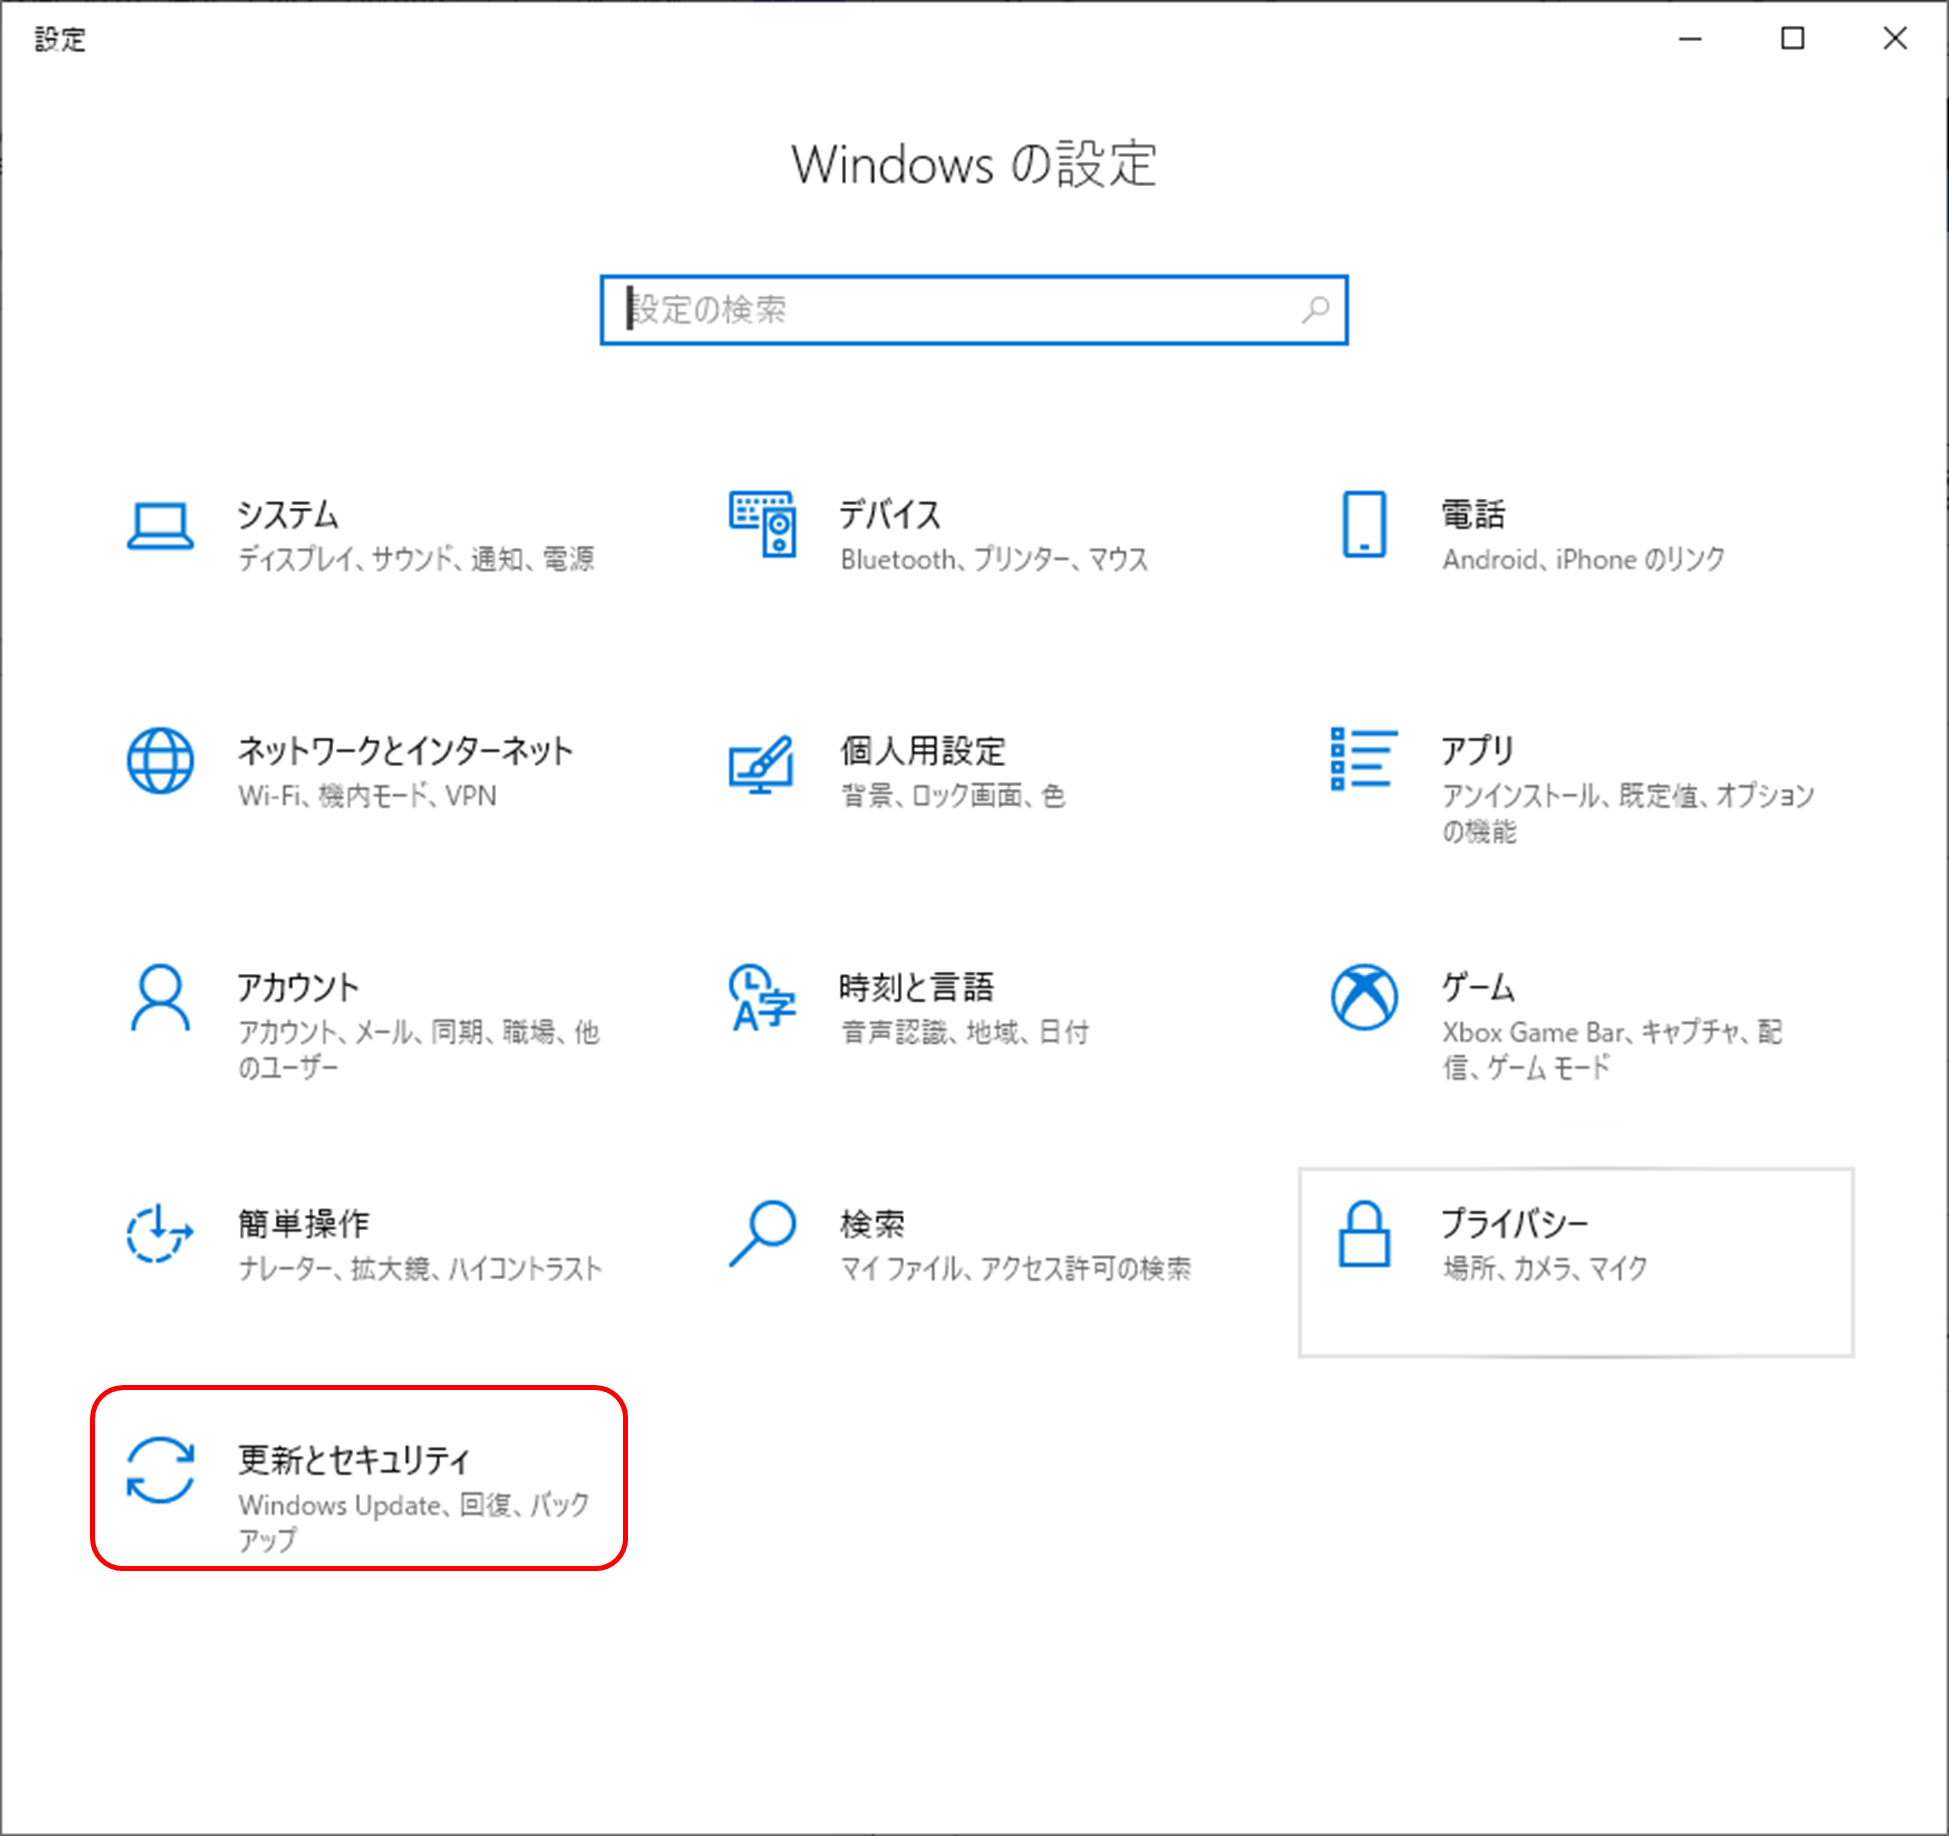Select the 時刻と言語 clock icon
The image size is (1949, 1836).
[762, 997]
